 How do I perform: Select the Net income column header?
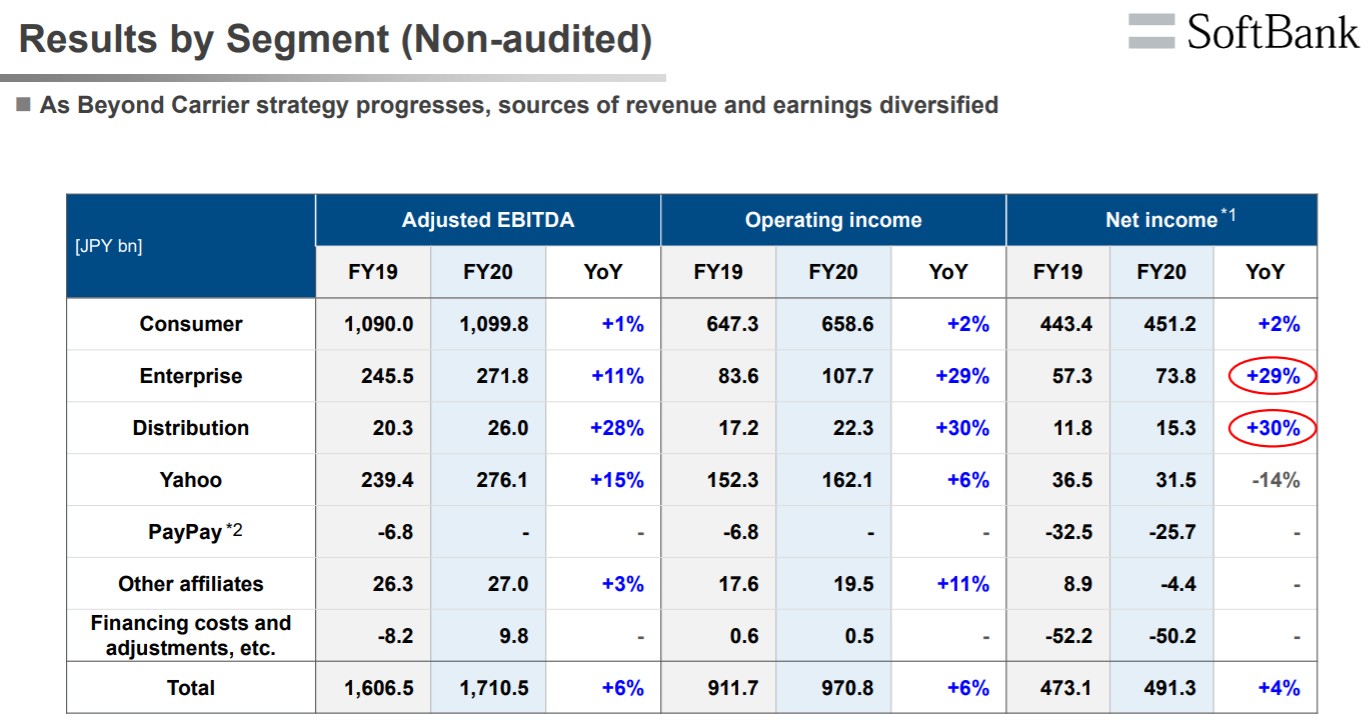click(x=1160, y=220)
